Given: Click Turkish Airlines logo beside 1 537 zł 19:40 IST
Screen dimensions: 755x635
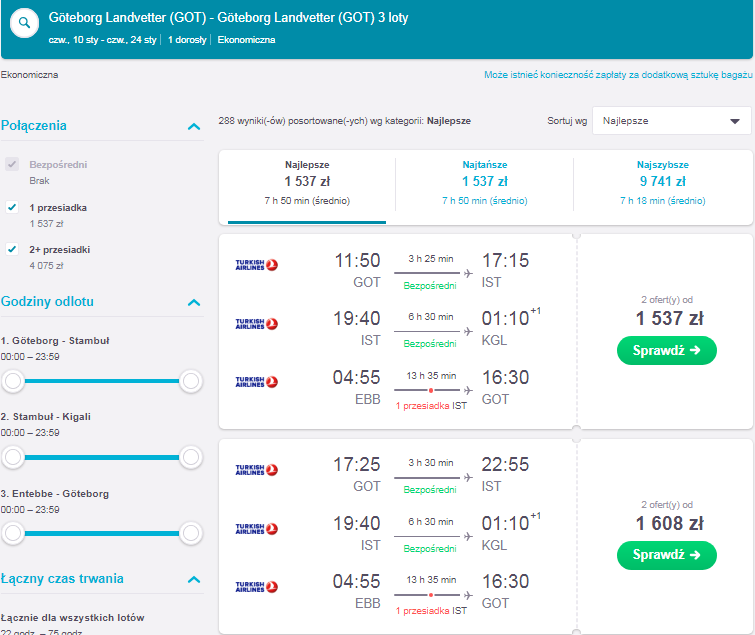Looking at the screenshot, I should (257, 324).
